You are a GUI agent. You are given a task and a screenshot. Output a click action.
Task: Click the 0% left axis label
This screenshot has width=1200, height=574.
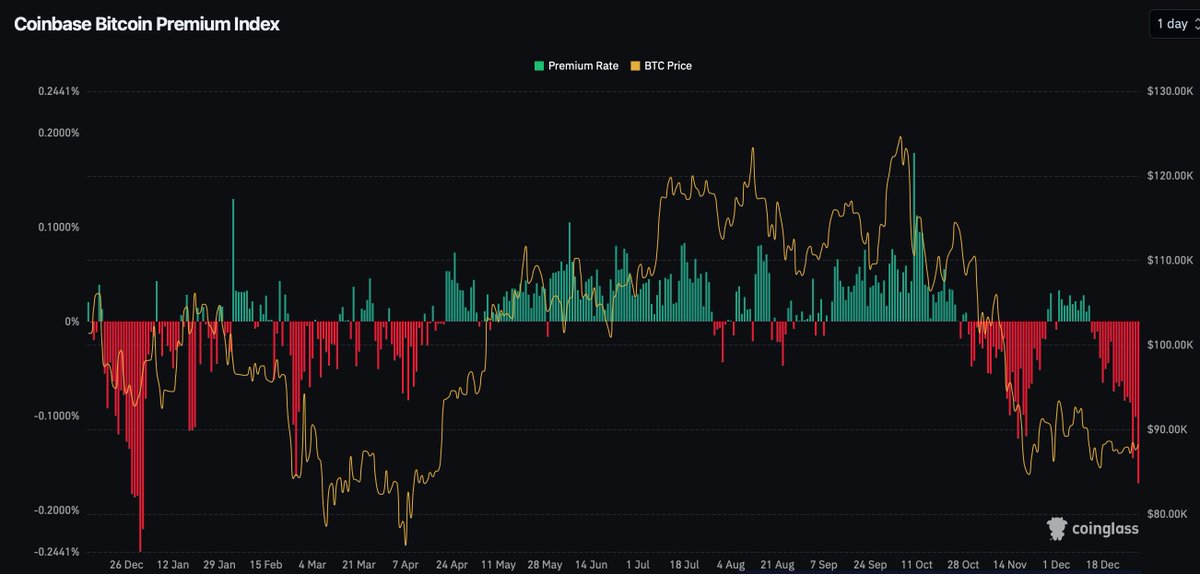tap(72, 322)
